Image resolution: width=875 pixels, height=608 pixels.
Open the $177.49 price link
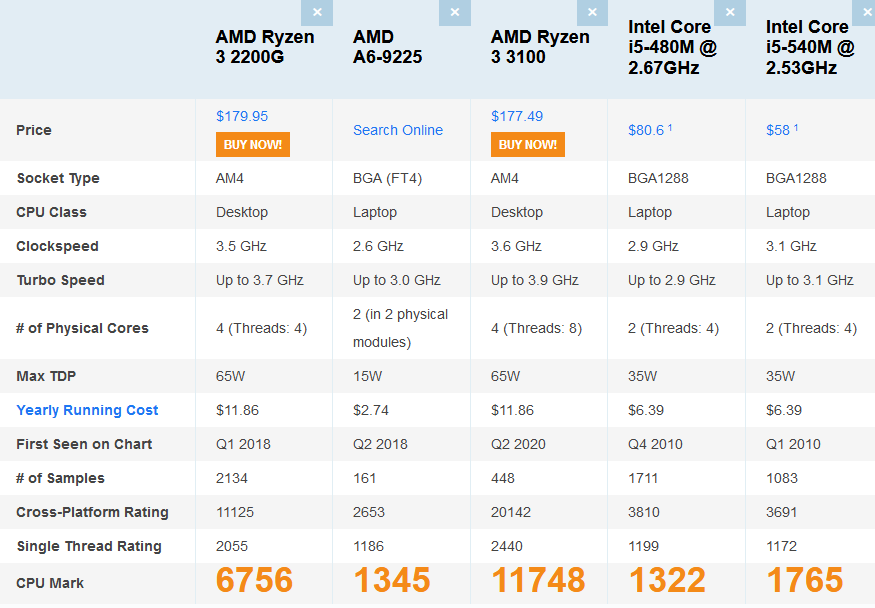pyautogui.click(x=517, y=116)
